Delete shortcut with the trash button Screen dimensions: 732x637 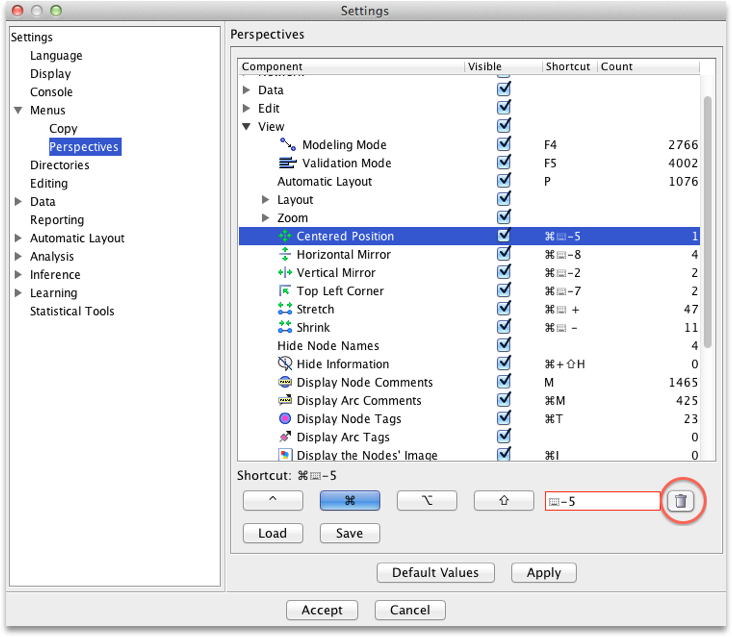click(681, 501)
